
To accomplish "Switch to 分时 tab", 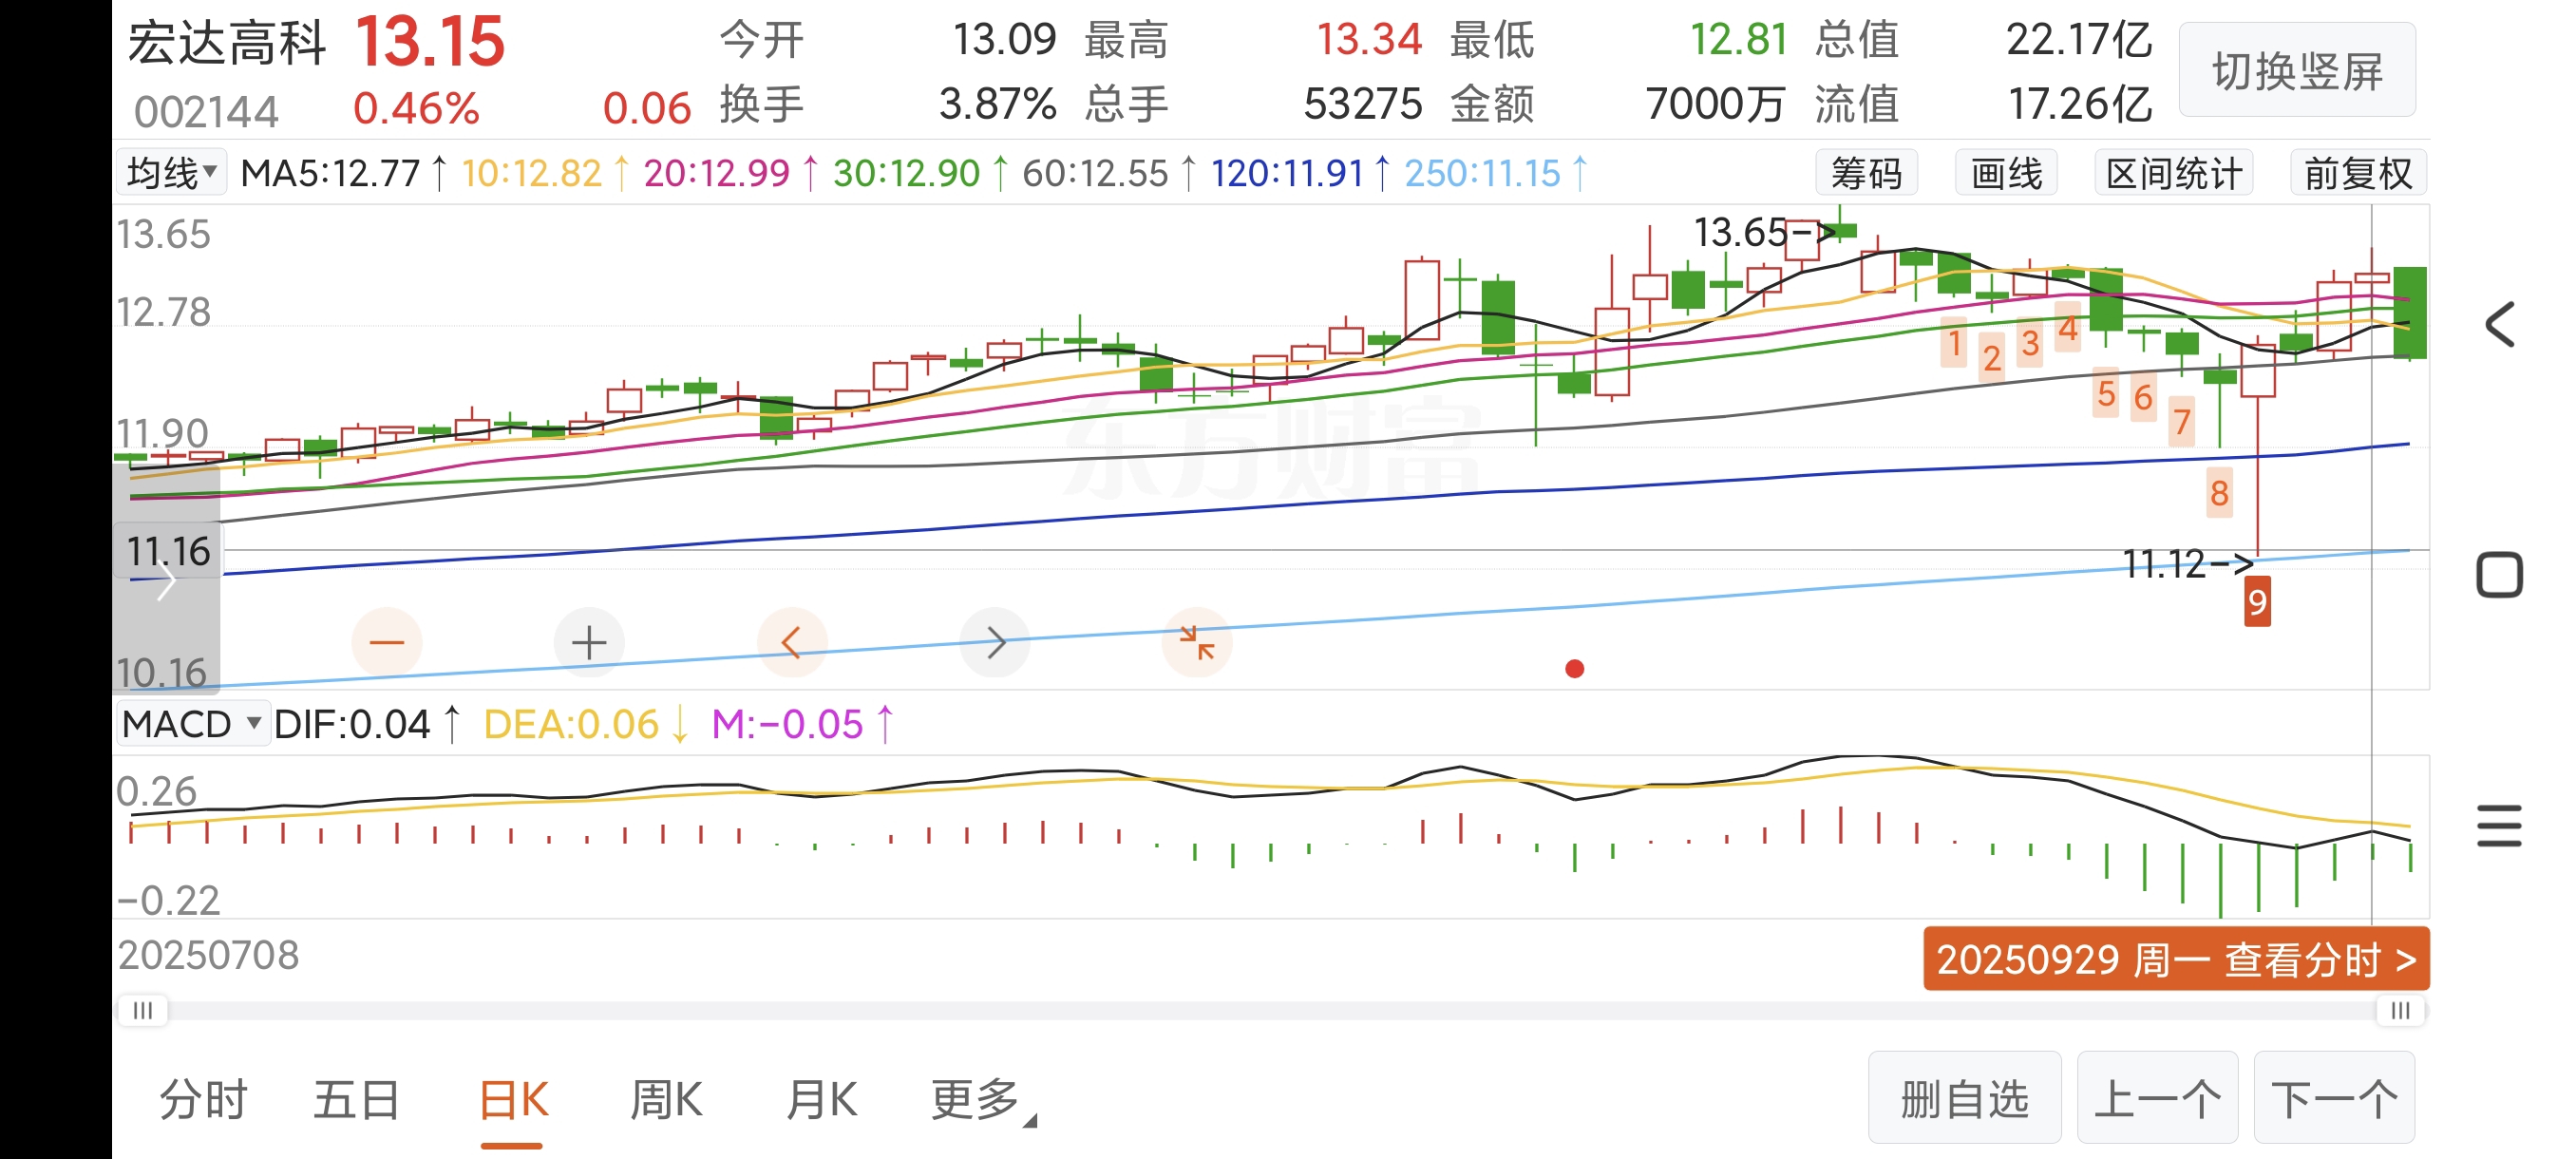I will click(203, 1100).
